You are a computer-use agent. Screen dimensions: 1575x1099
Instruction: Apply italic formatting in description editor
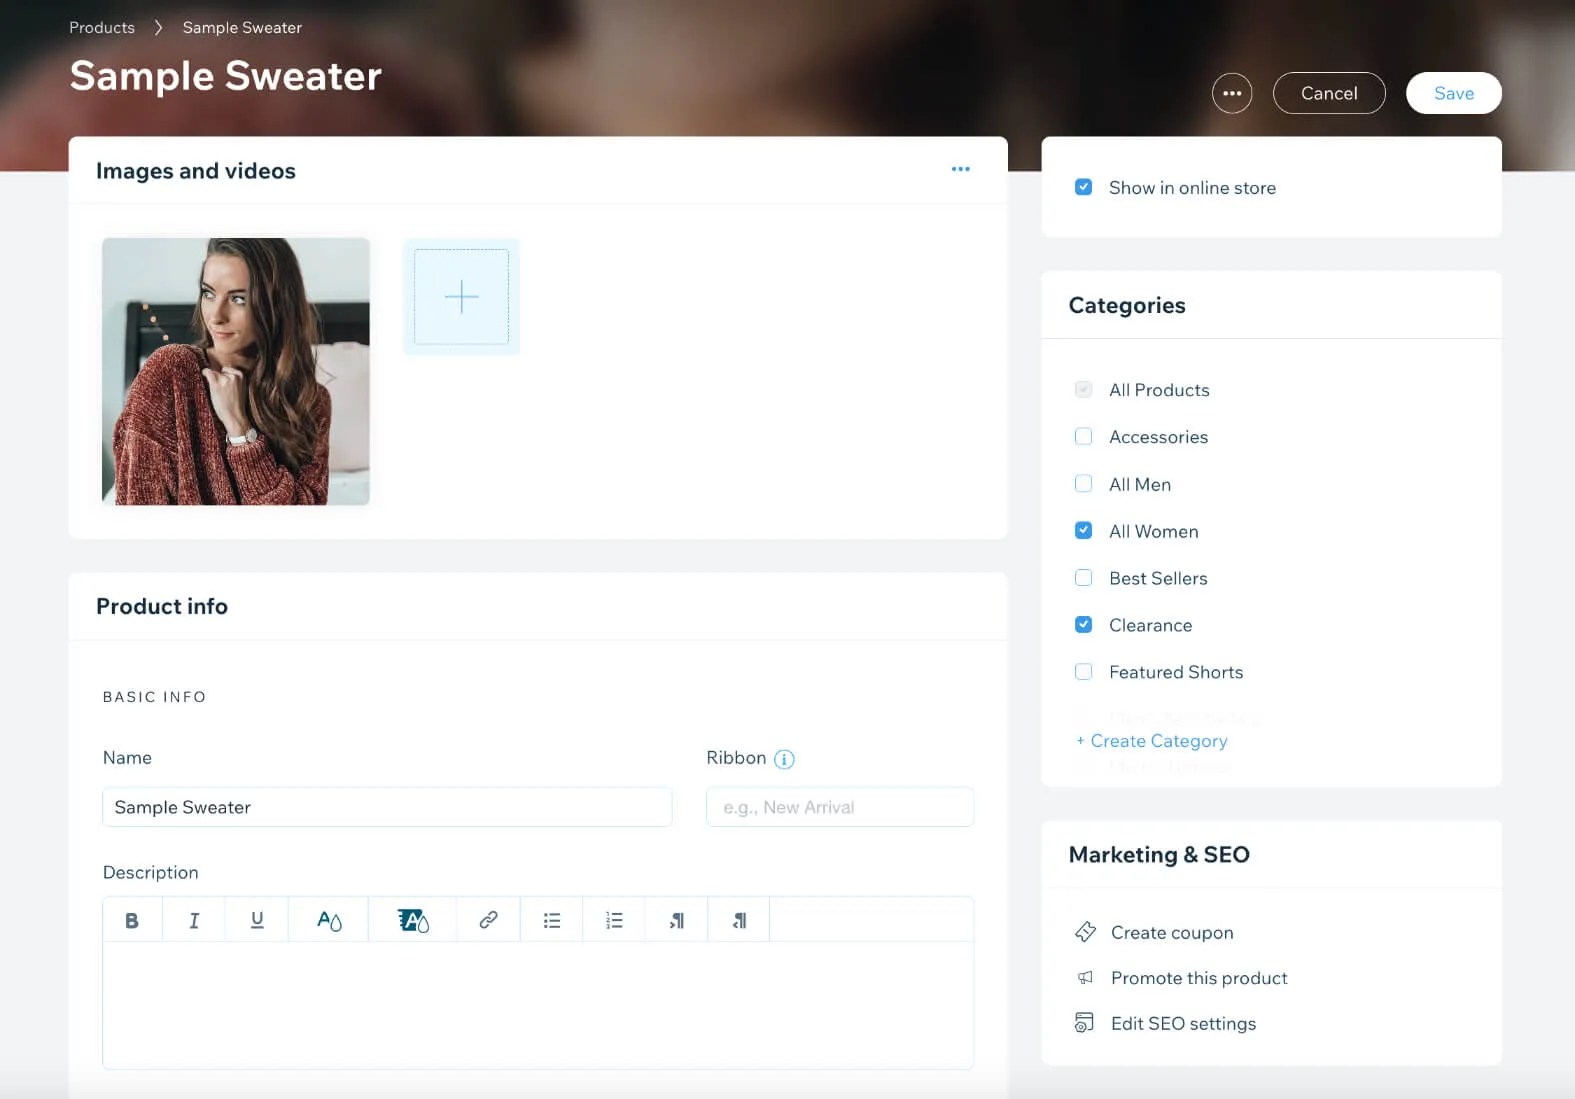[x=194, y=920]
